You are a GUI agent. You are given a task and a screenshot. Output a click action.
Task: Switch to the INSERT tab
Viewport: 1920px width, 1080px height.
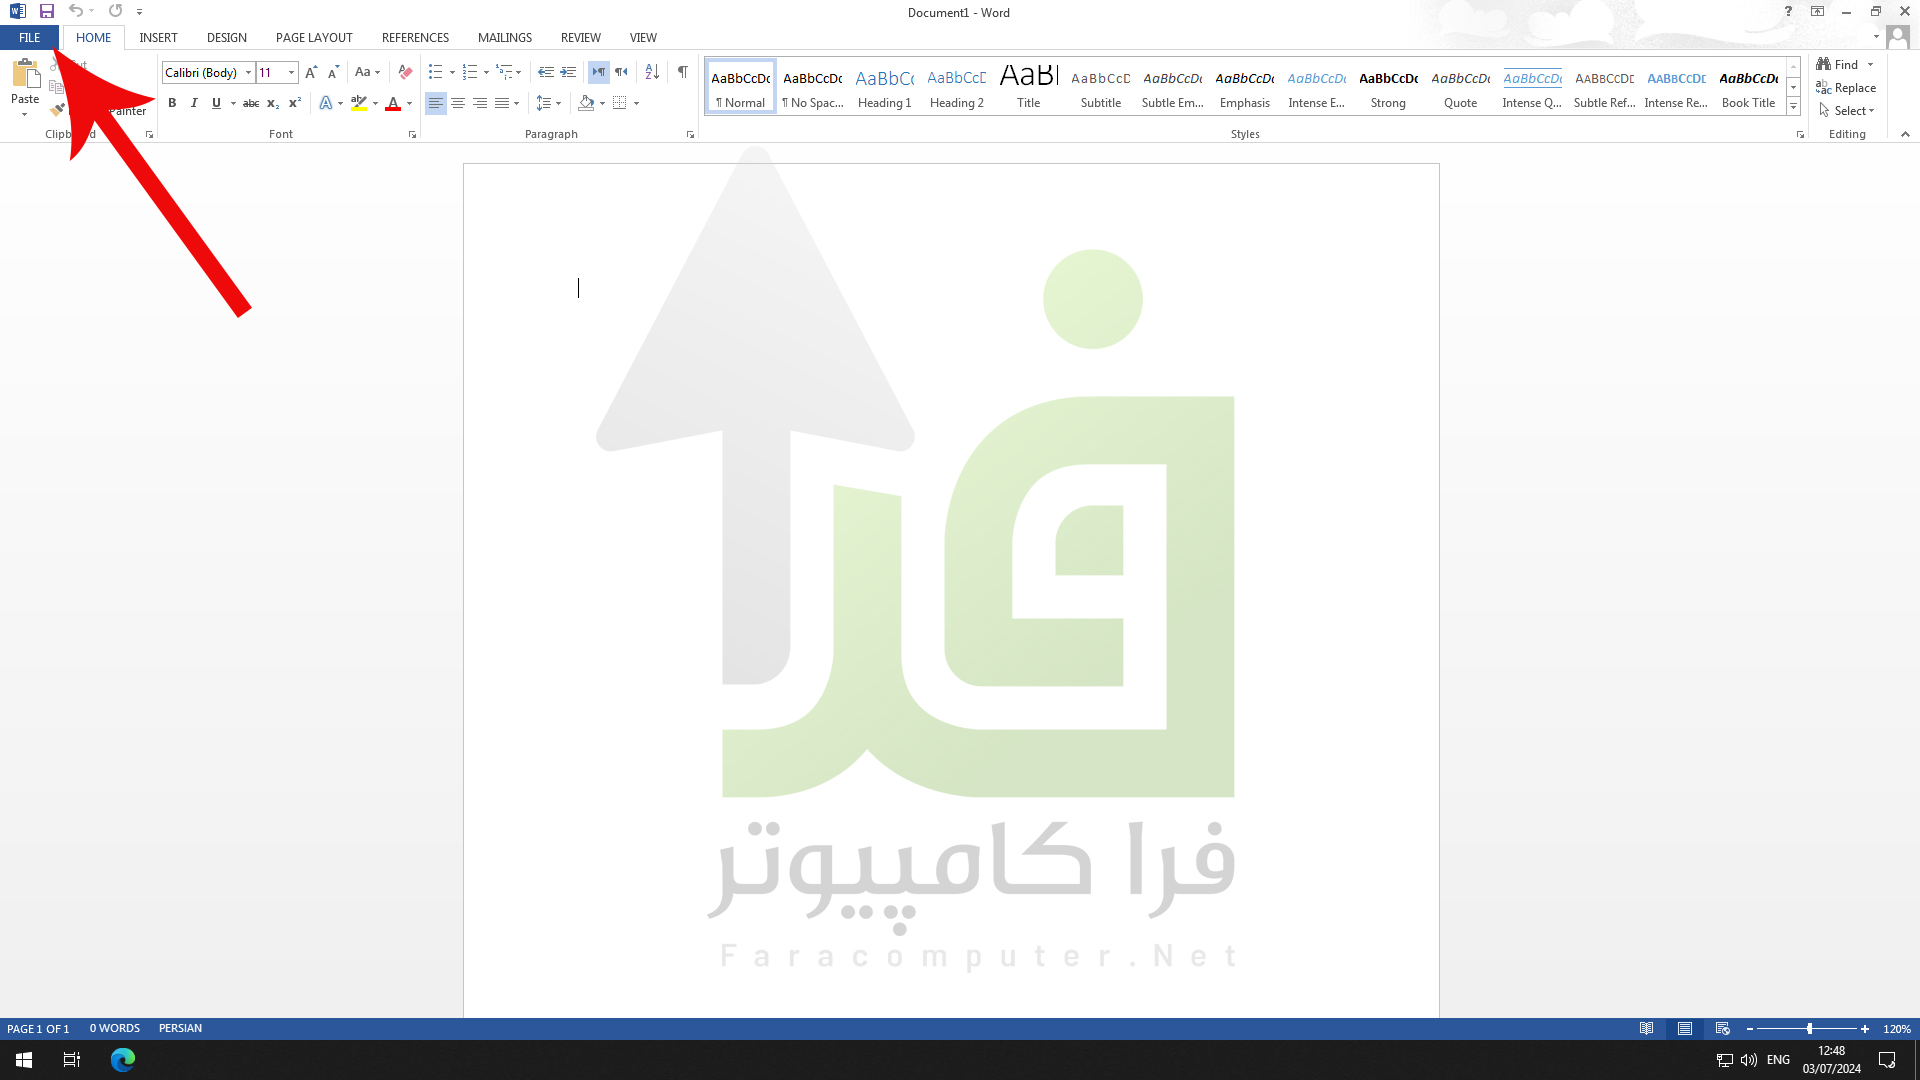158,38
